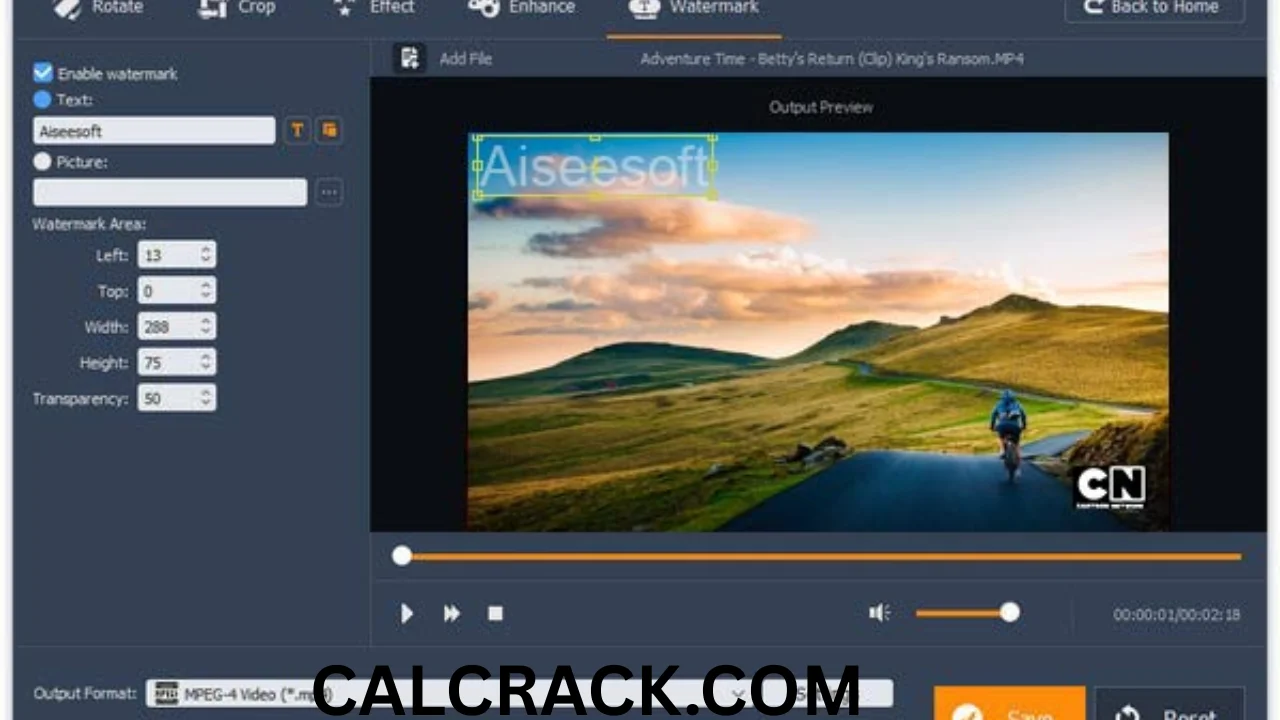Play the video preview
The width and height of the screenshot is (1280, 720).
[407, 613]
